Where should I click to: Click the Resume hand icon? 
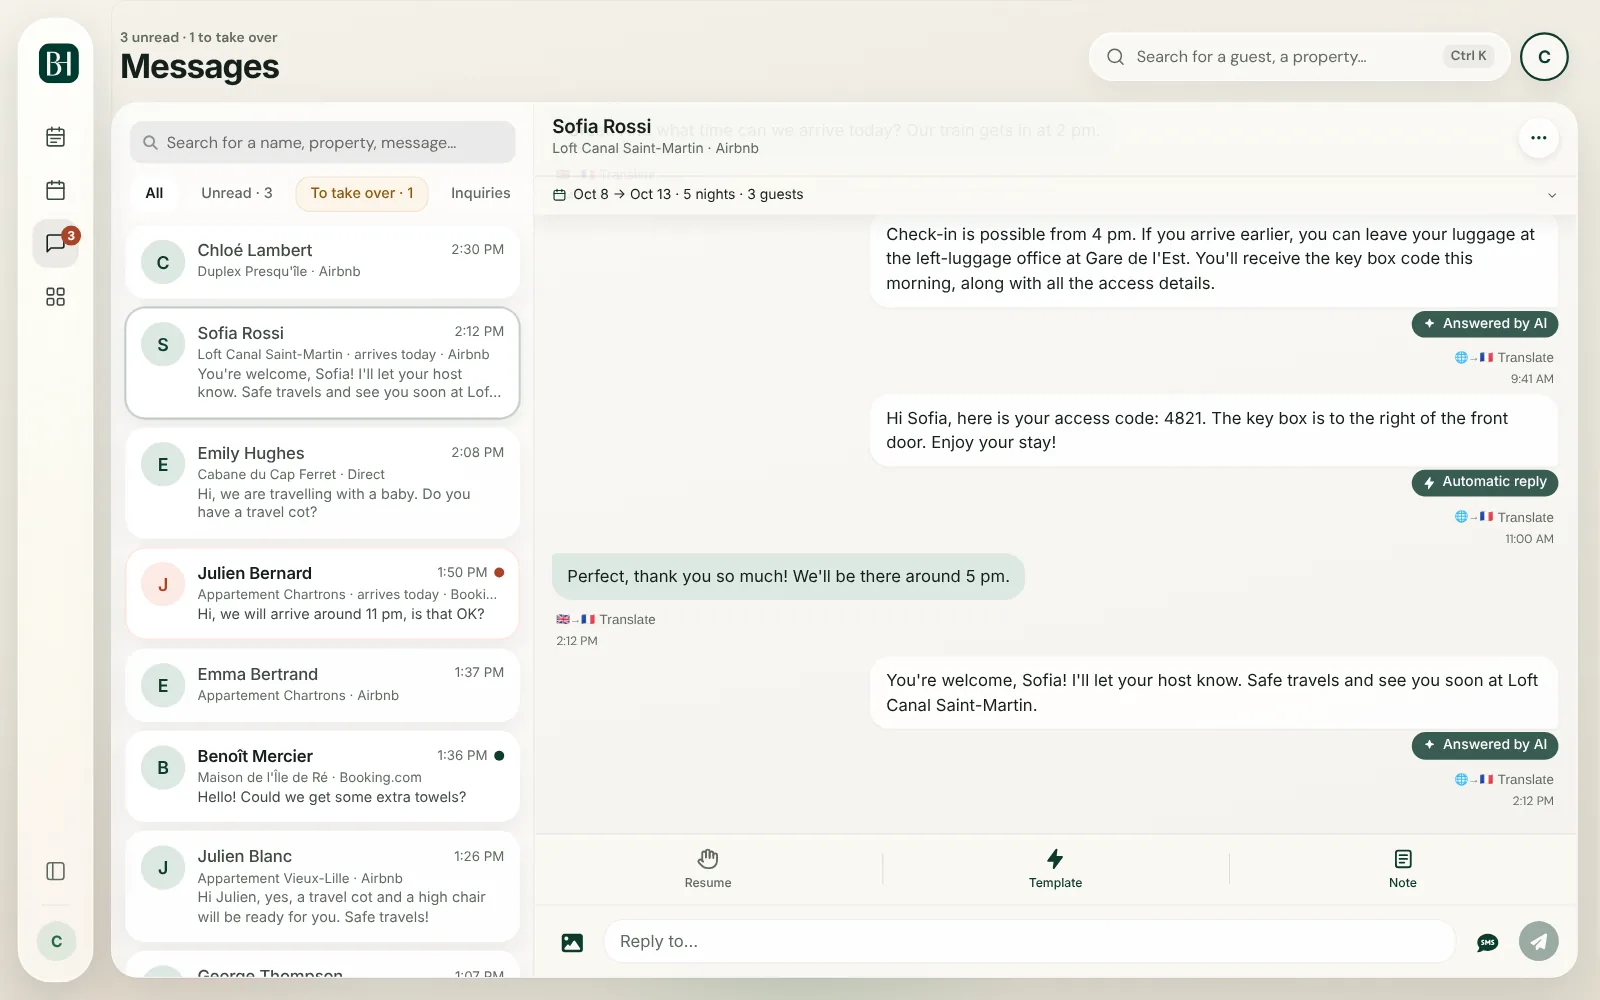[708, 868]
